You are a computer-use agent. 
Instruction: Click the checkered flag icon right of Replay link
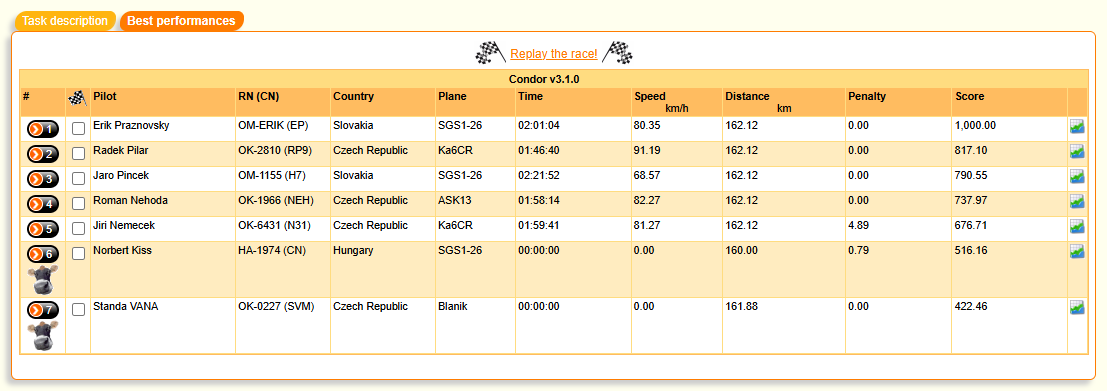point(618,53)
